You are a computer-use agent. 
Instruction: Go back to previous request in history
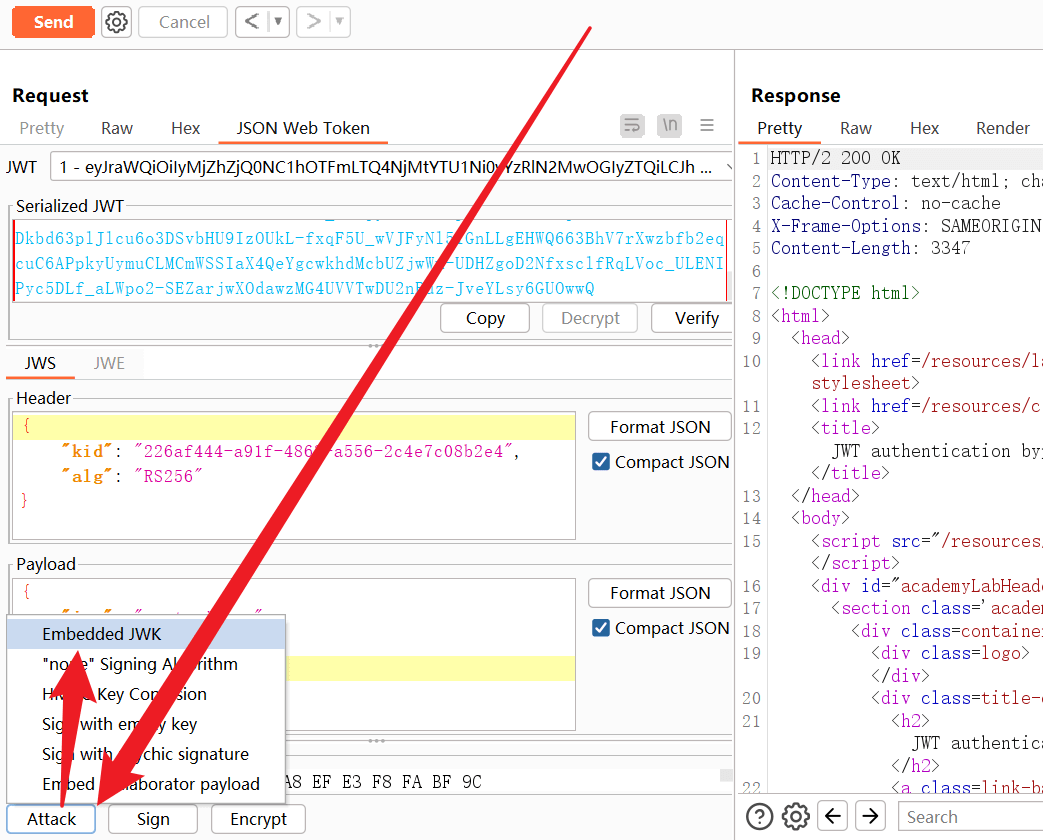pos(253,22)
